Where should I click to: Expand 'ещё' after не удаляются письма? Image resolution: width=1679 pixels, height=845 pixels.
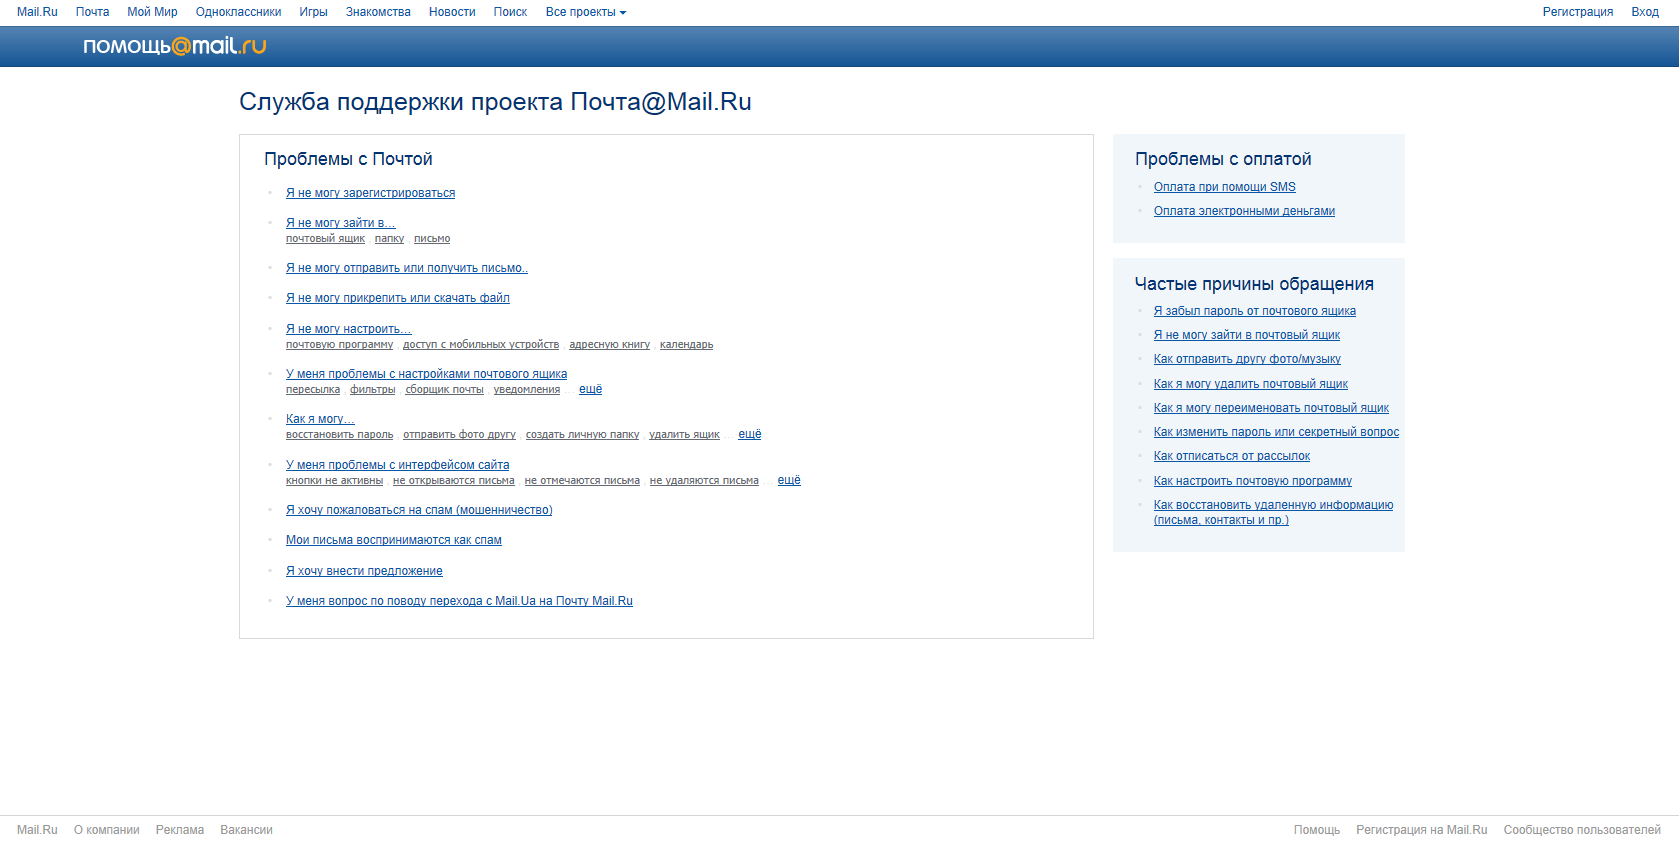[x=789, y=480]
